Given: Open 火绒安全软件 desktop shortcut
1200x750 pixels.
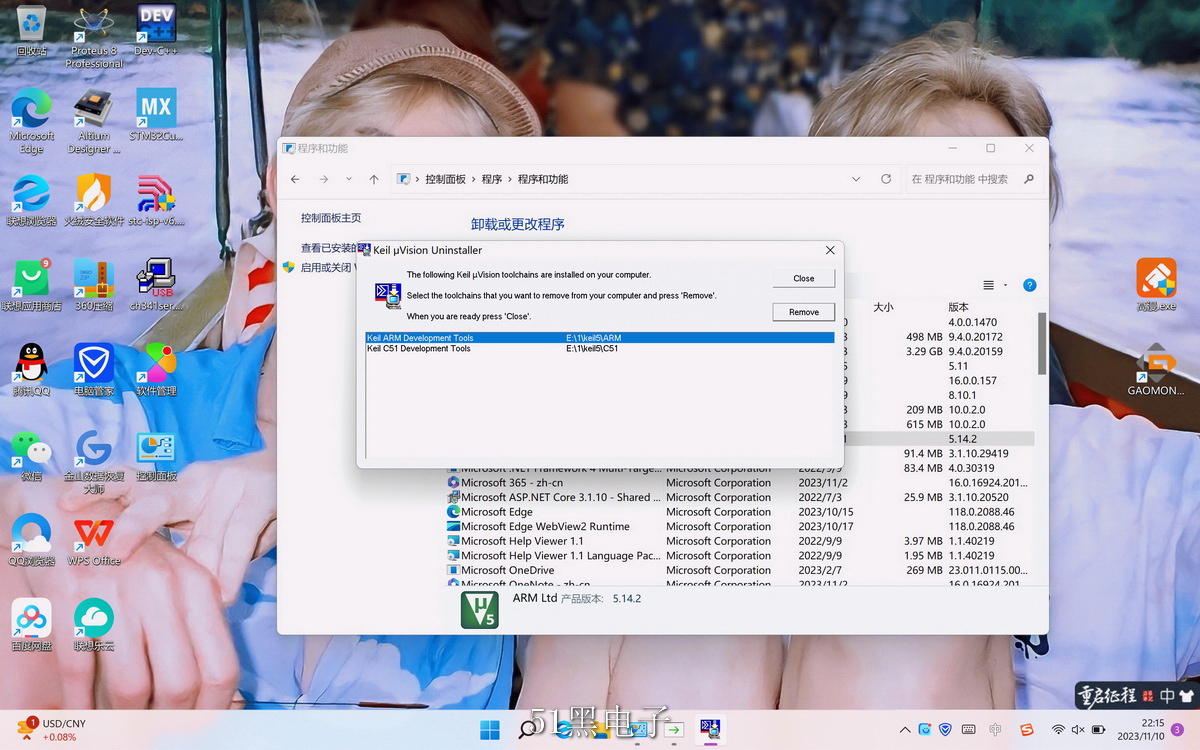Looking at the screenshot, I should 94,200.
